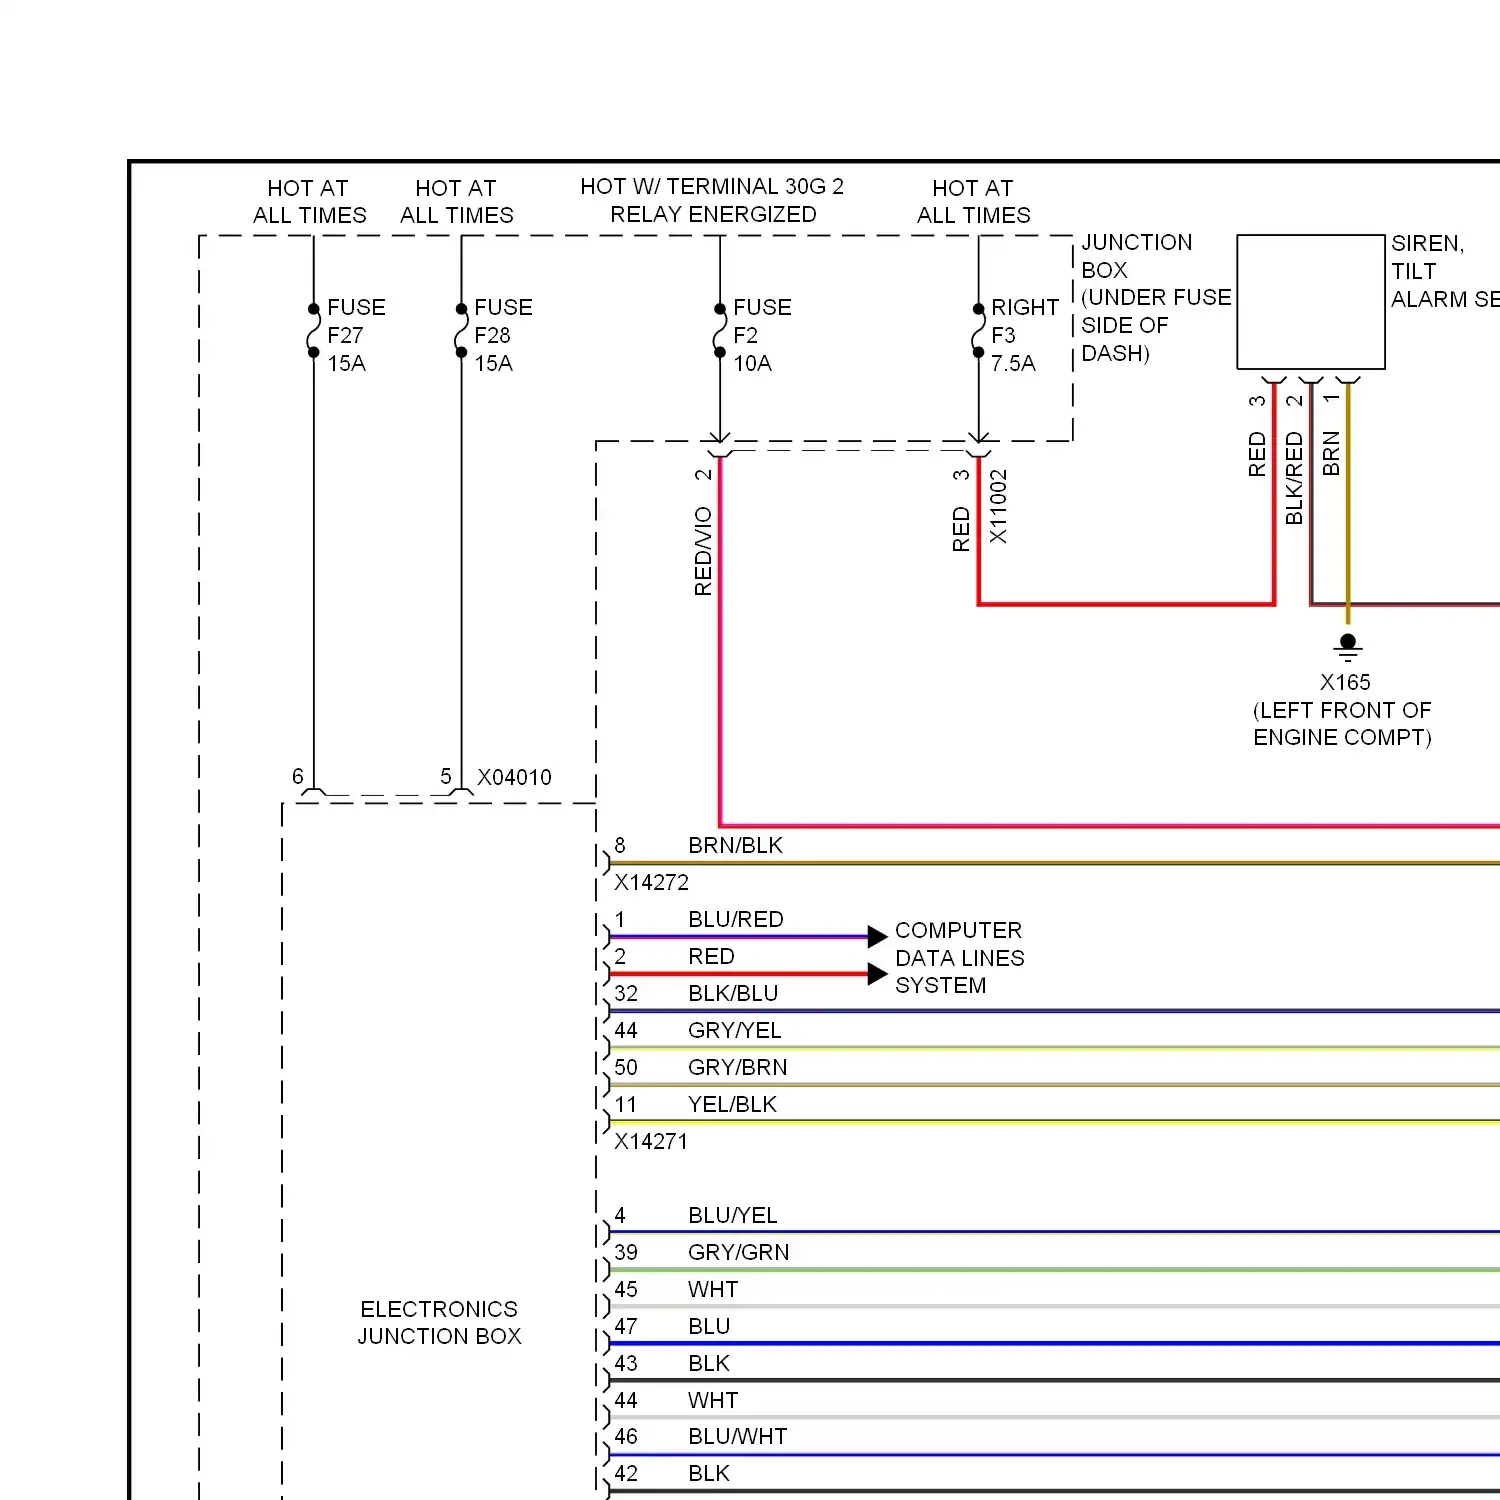Click the arrow on the RED pin 2 wire

click(x=877, y=974)
